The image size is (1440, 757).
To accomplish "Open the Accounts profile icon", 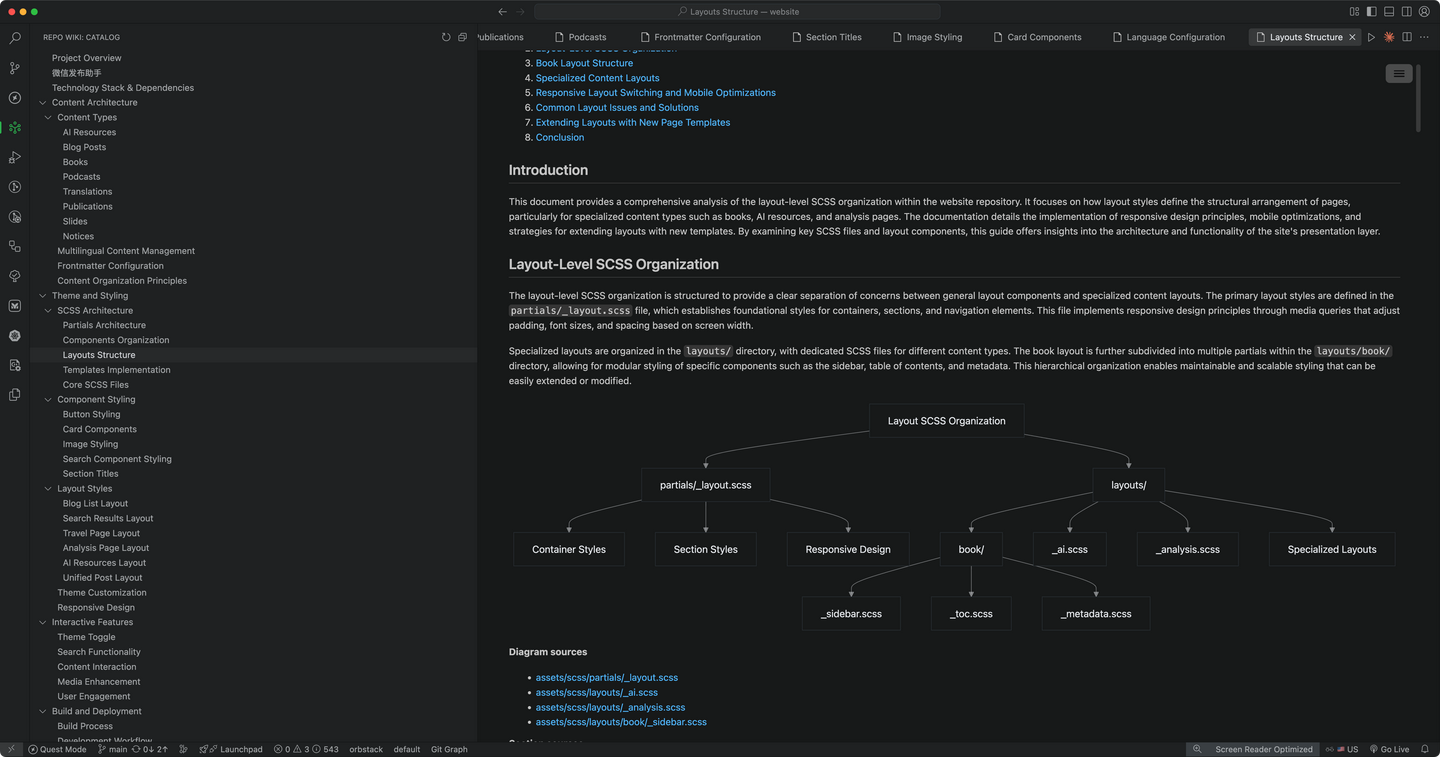I will [1424, 12].
